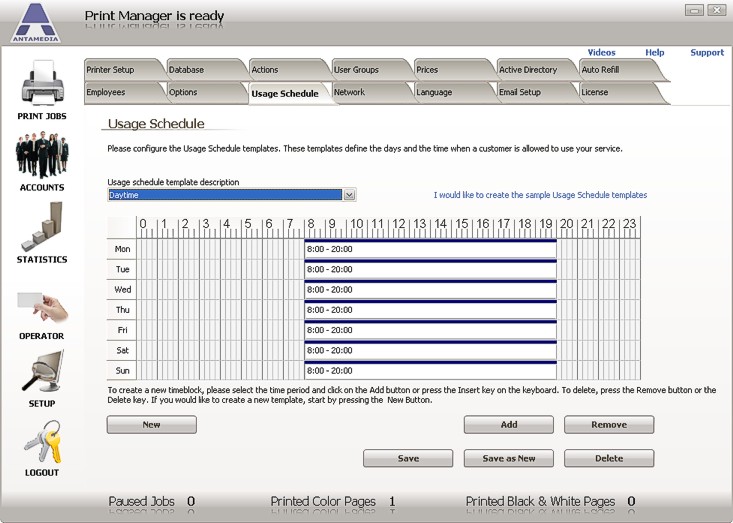Click the New button
This screenshot has height=523, width=733.
[x=151, y=424]
